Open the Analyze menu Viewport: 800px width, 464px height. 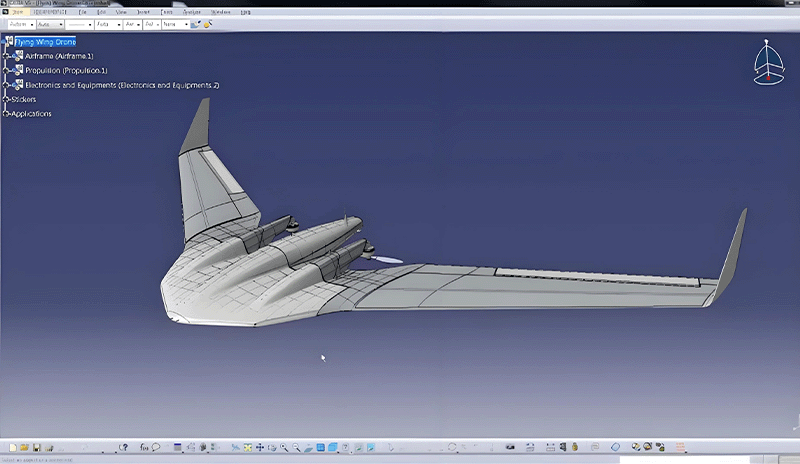click(x=192, y=12)
